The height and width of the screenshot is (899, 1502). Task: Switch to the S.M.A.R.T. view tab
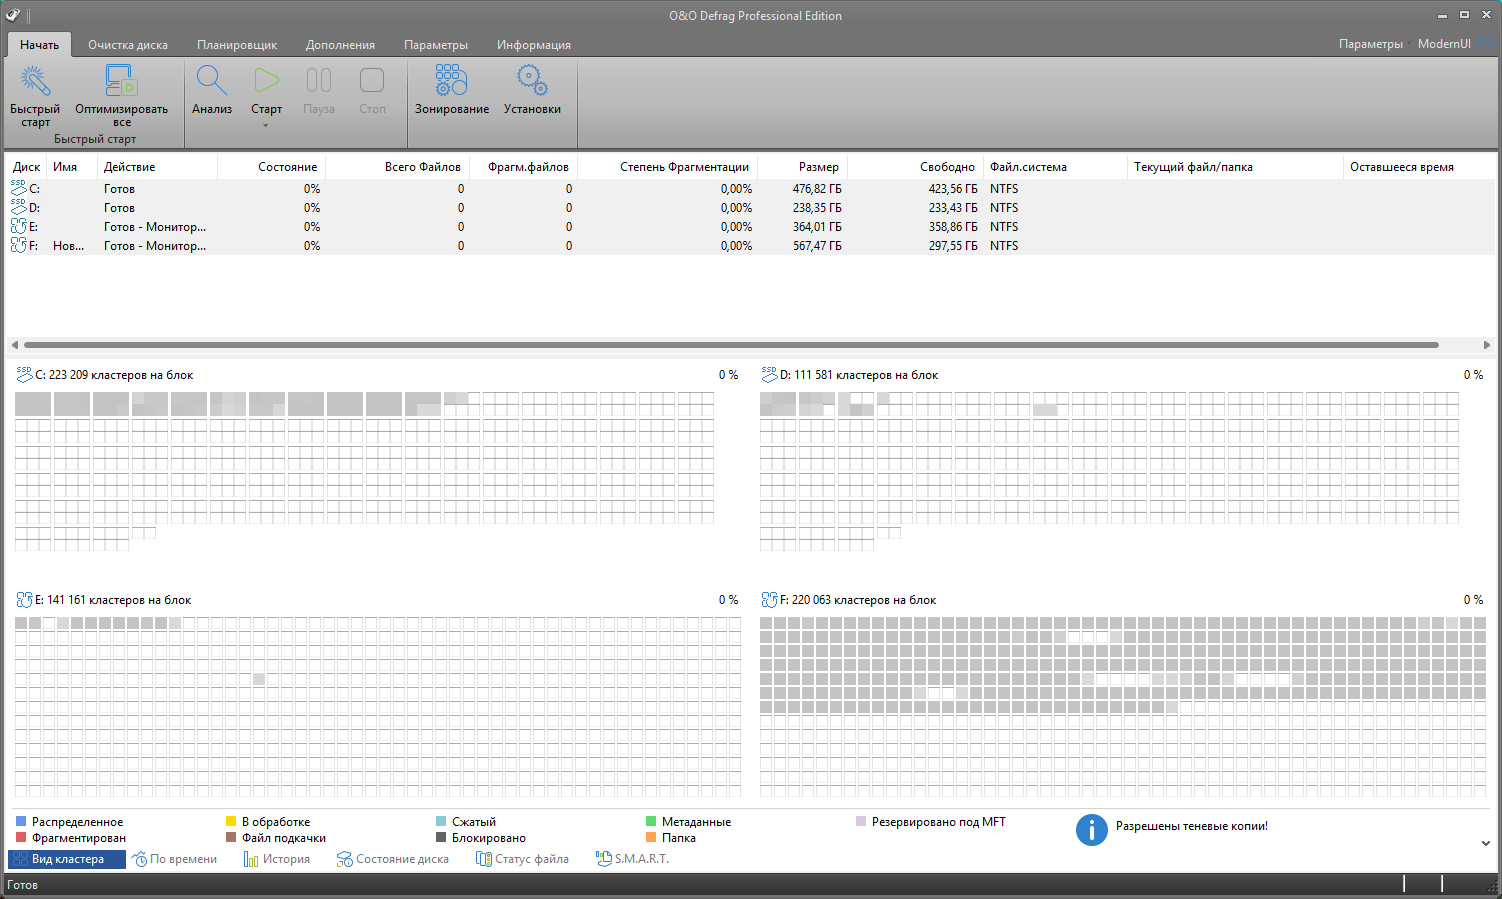(632, 859)
